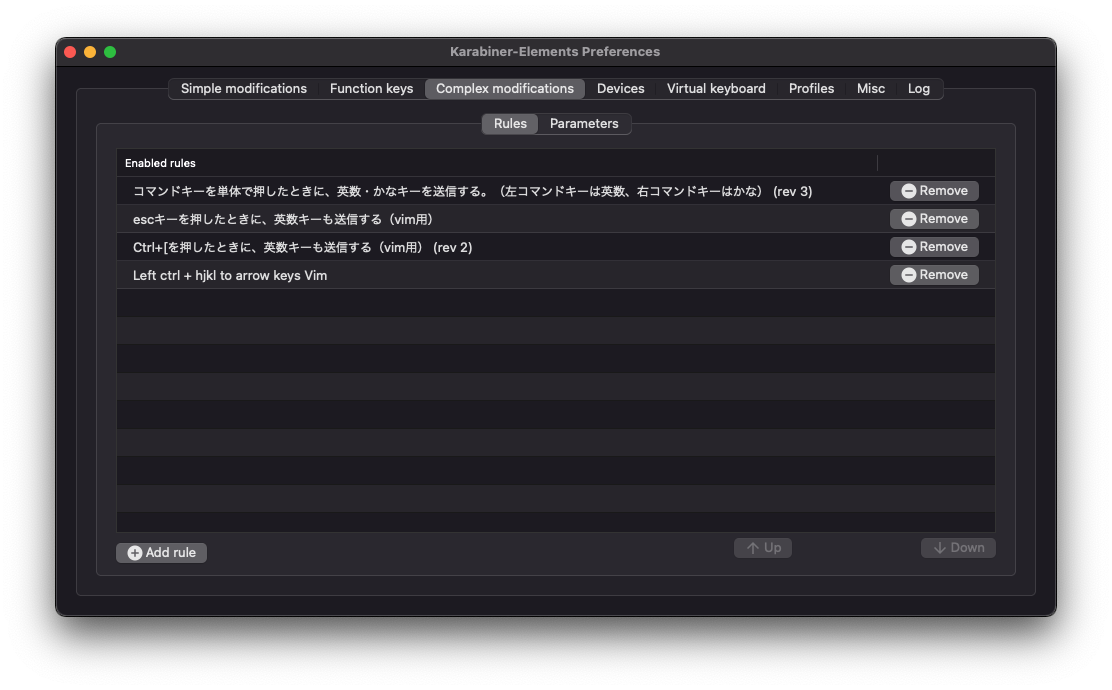Open the Profiles tab
The height and width of the screenshot is (690, 1112).
pos(811,88)
